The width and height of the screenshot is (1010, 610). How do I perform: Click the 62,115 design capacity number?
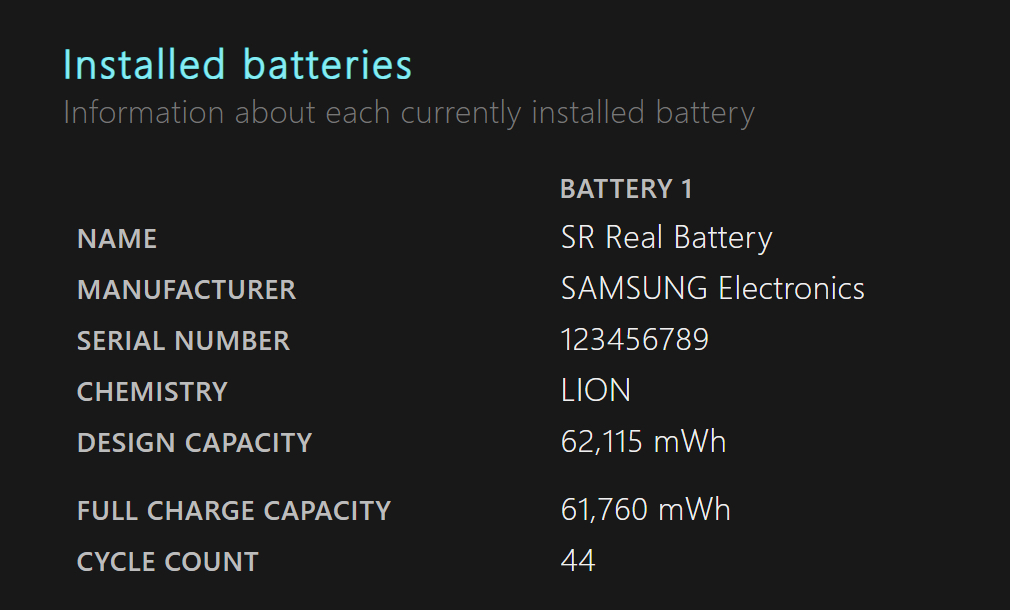tap(602, 442)
